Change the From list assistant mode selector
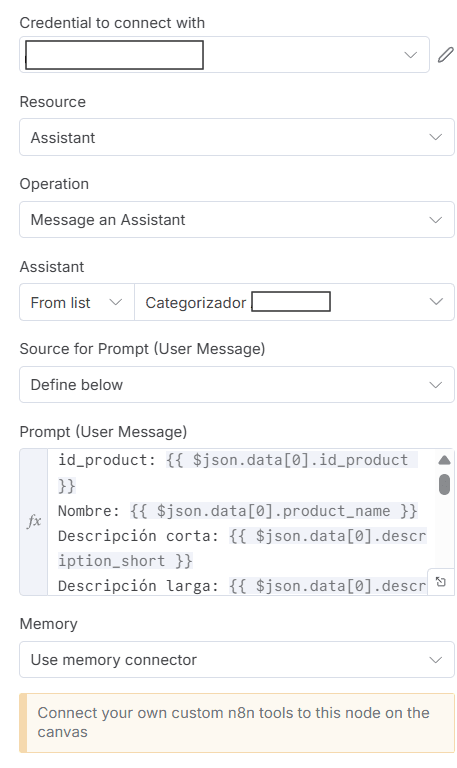The height and width of the screenshot is (768, 457). tap(77, 302)
